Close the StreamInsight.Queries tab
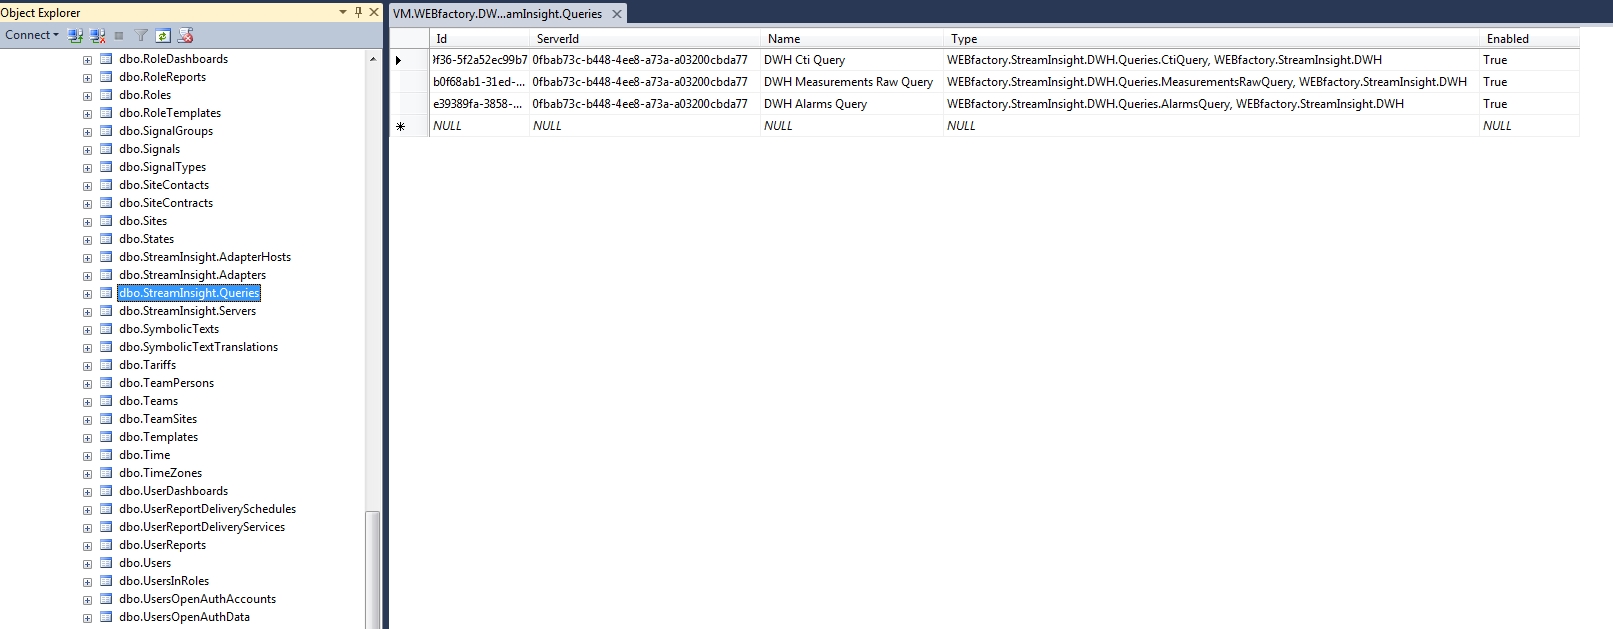This screenshot has width=1613, height=629. coord(617,14)
